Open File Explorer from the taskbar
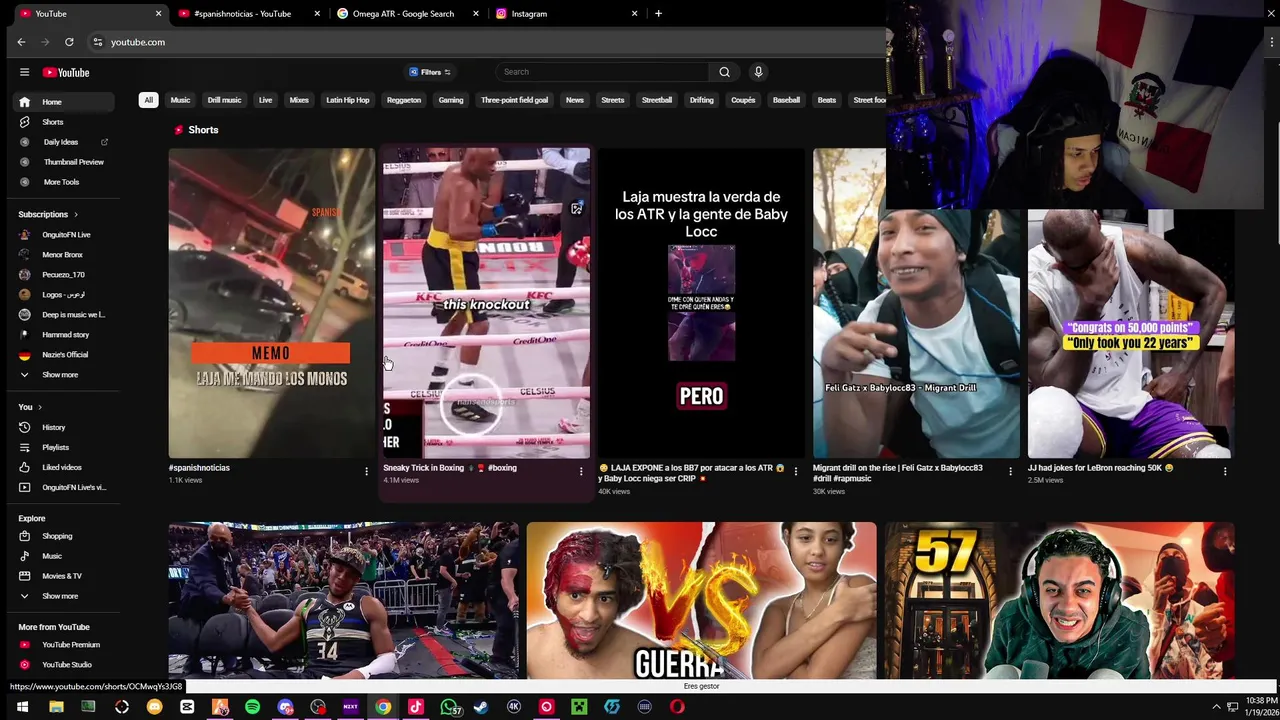Viewport: 1280px width, 720px height. point(56,707)
